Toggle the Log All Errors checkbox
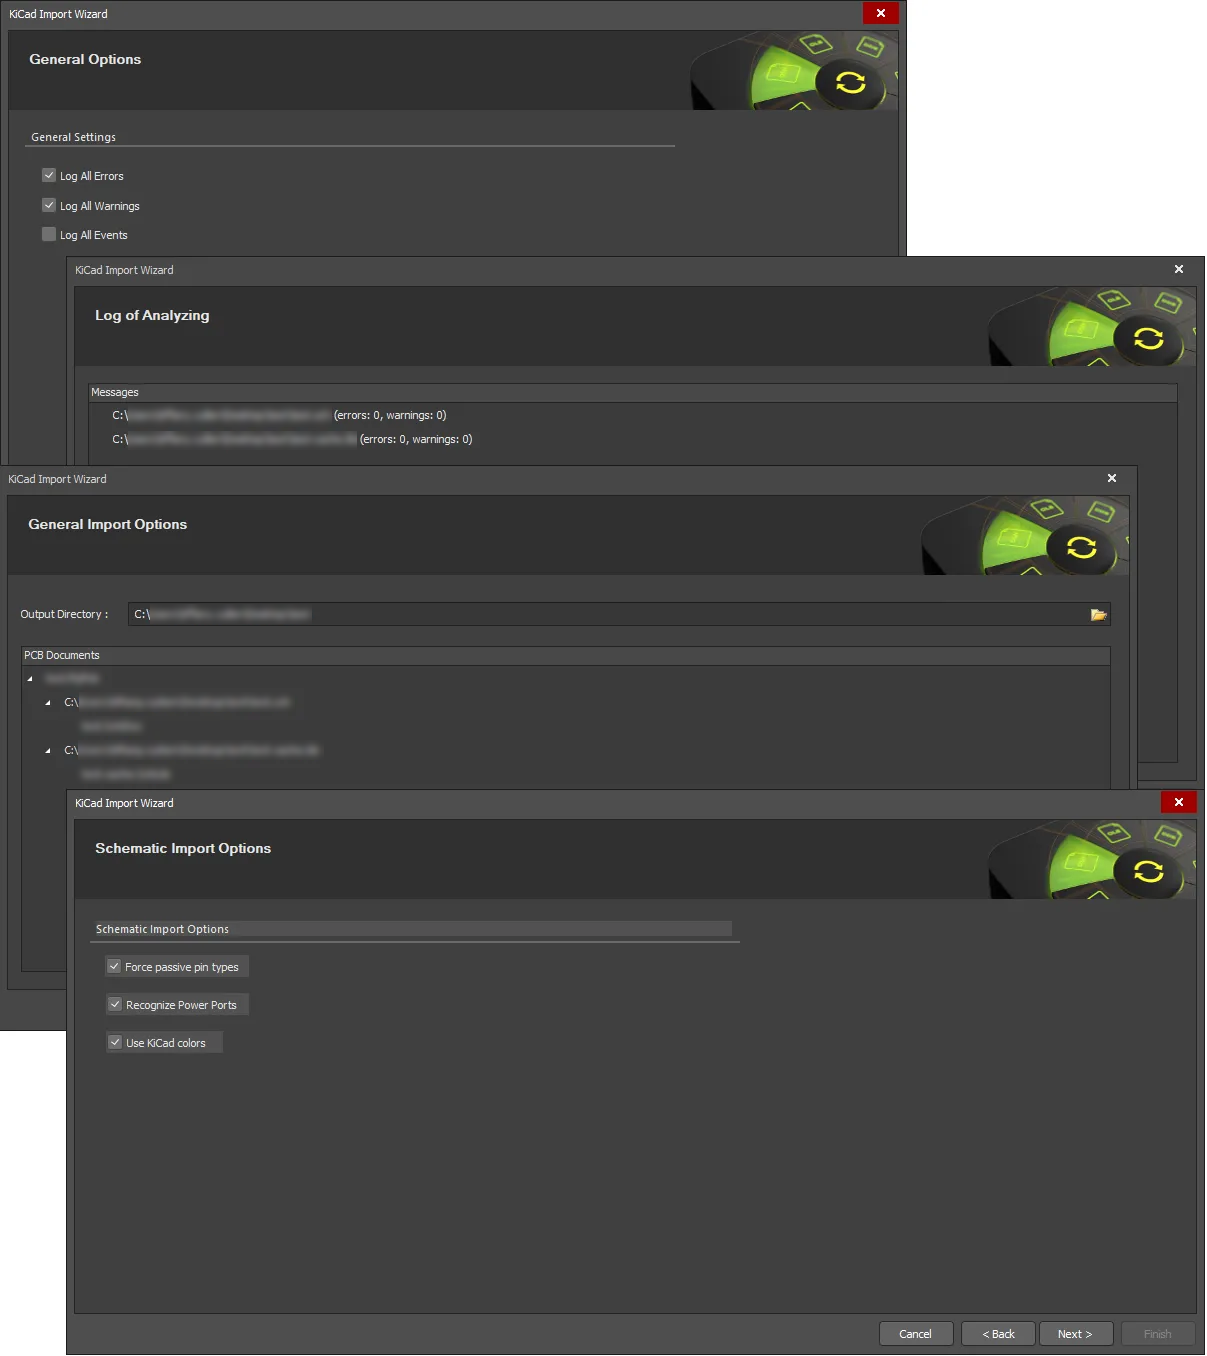1207x1356 pixels. click(x=49, y=175)
